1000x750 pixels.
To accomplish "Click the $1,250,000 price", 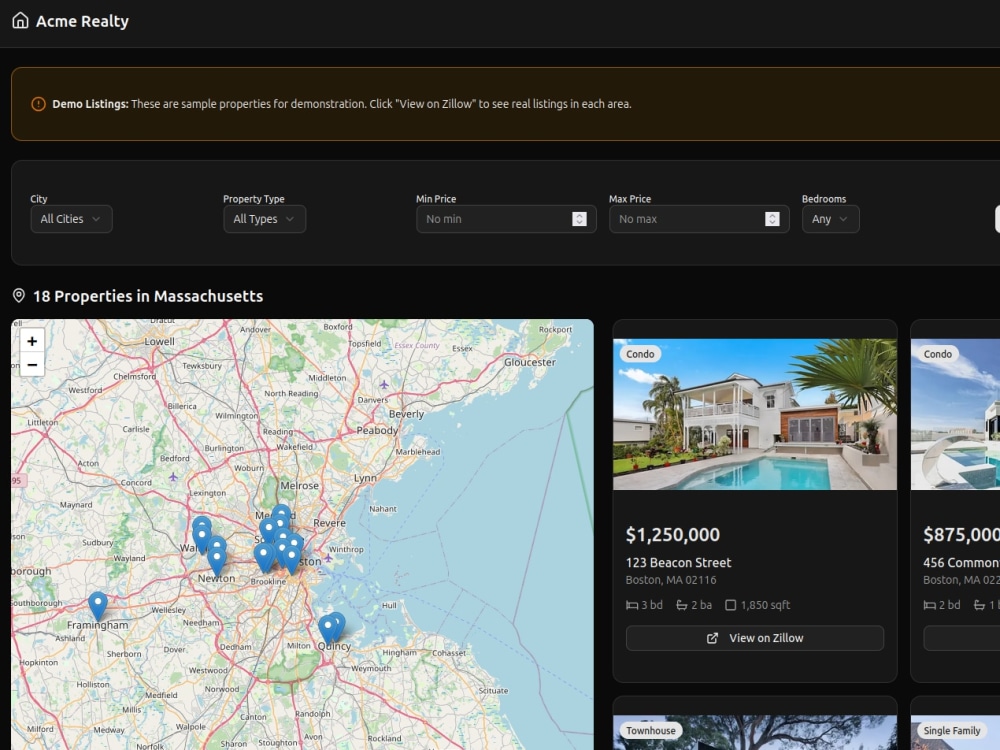I will pos(673,534).
